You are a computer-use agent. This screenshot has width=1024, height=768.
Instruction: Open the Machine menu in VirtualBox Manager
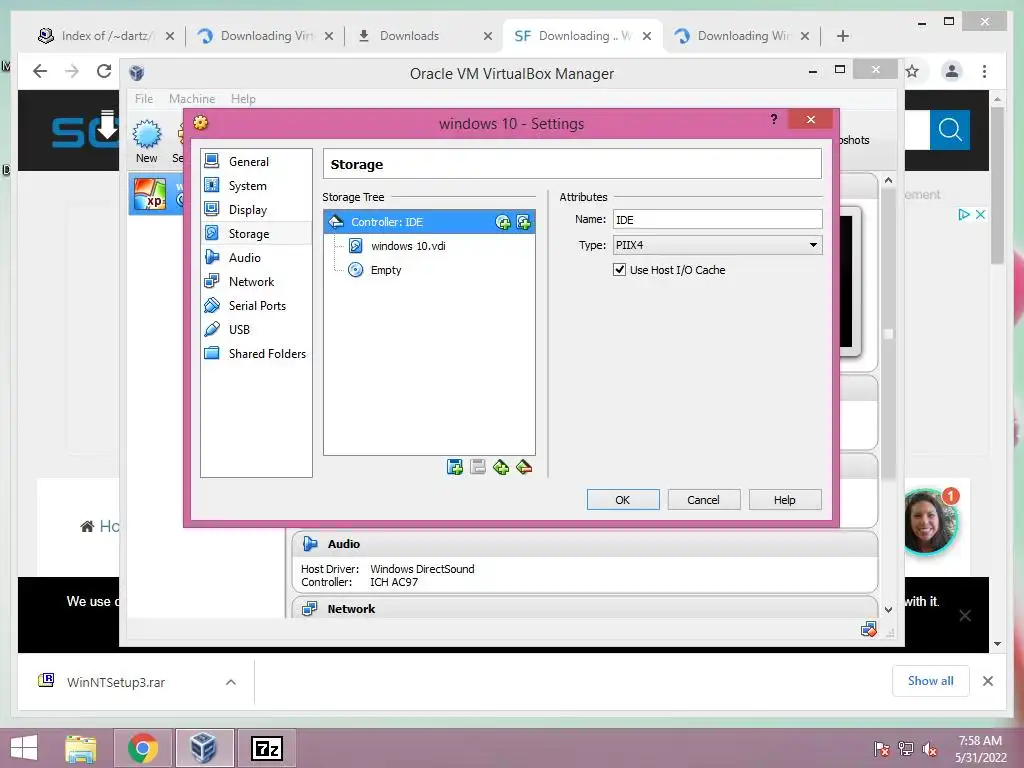tap(192, 99)
